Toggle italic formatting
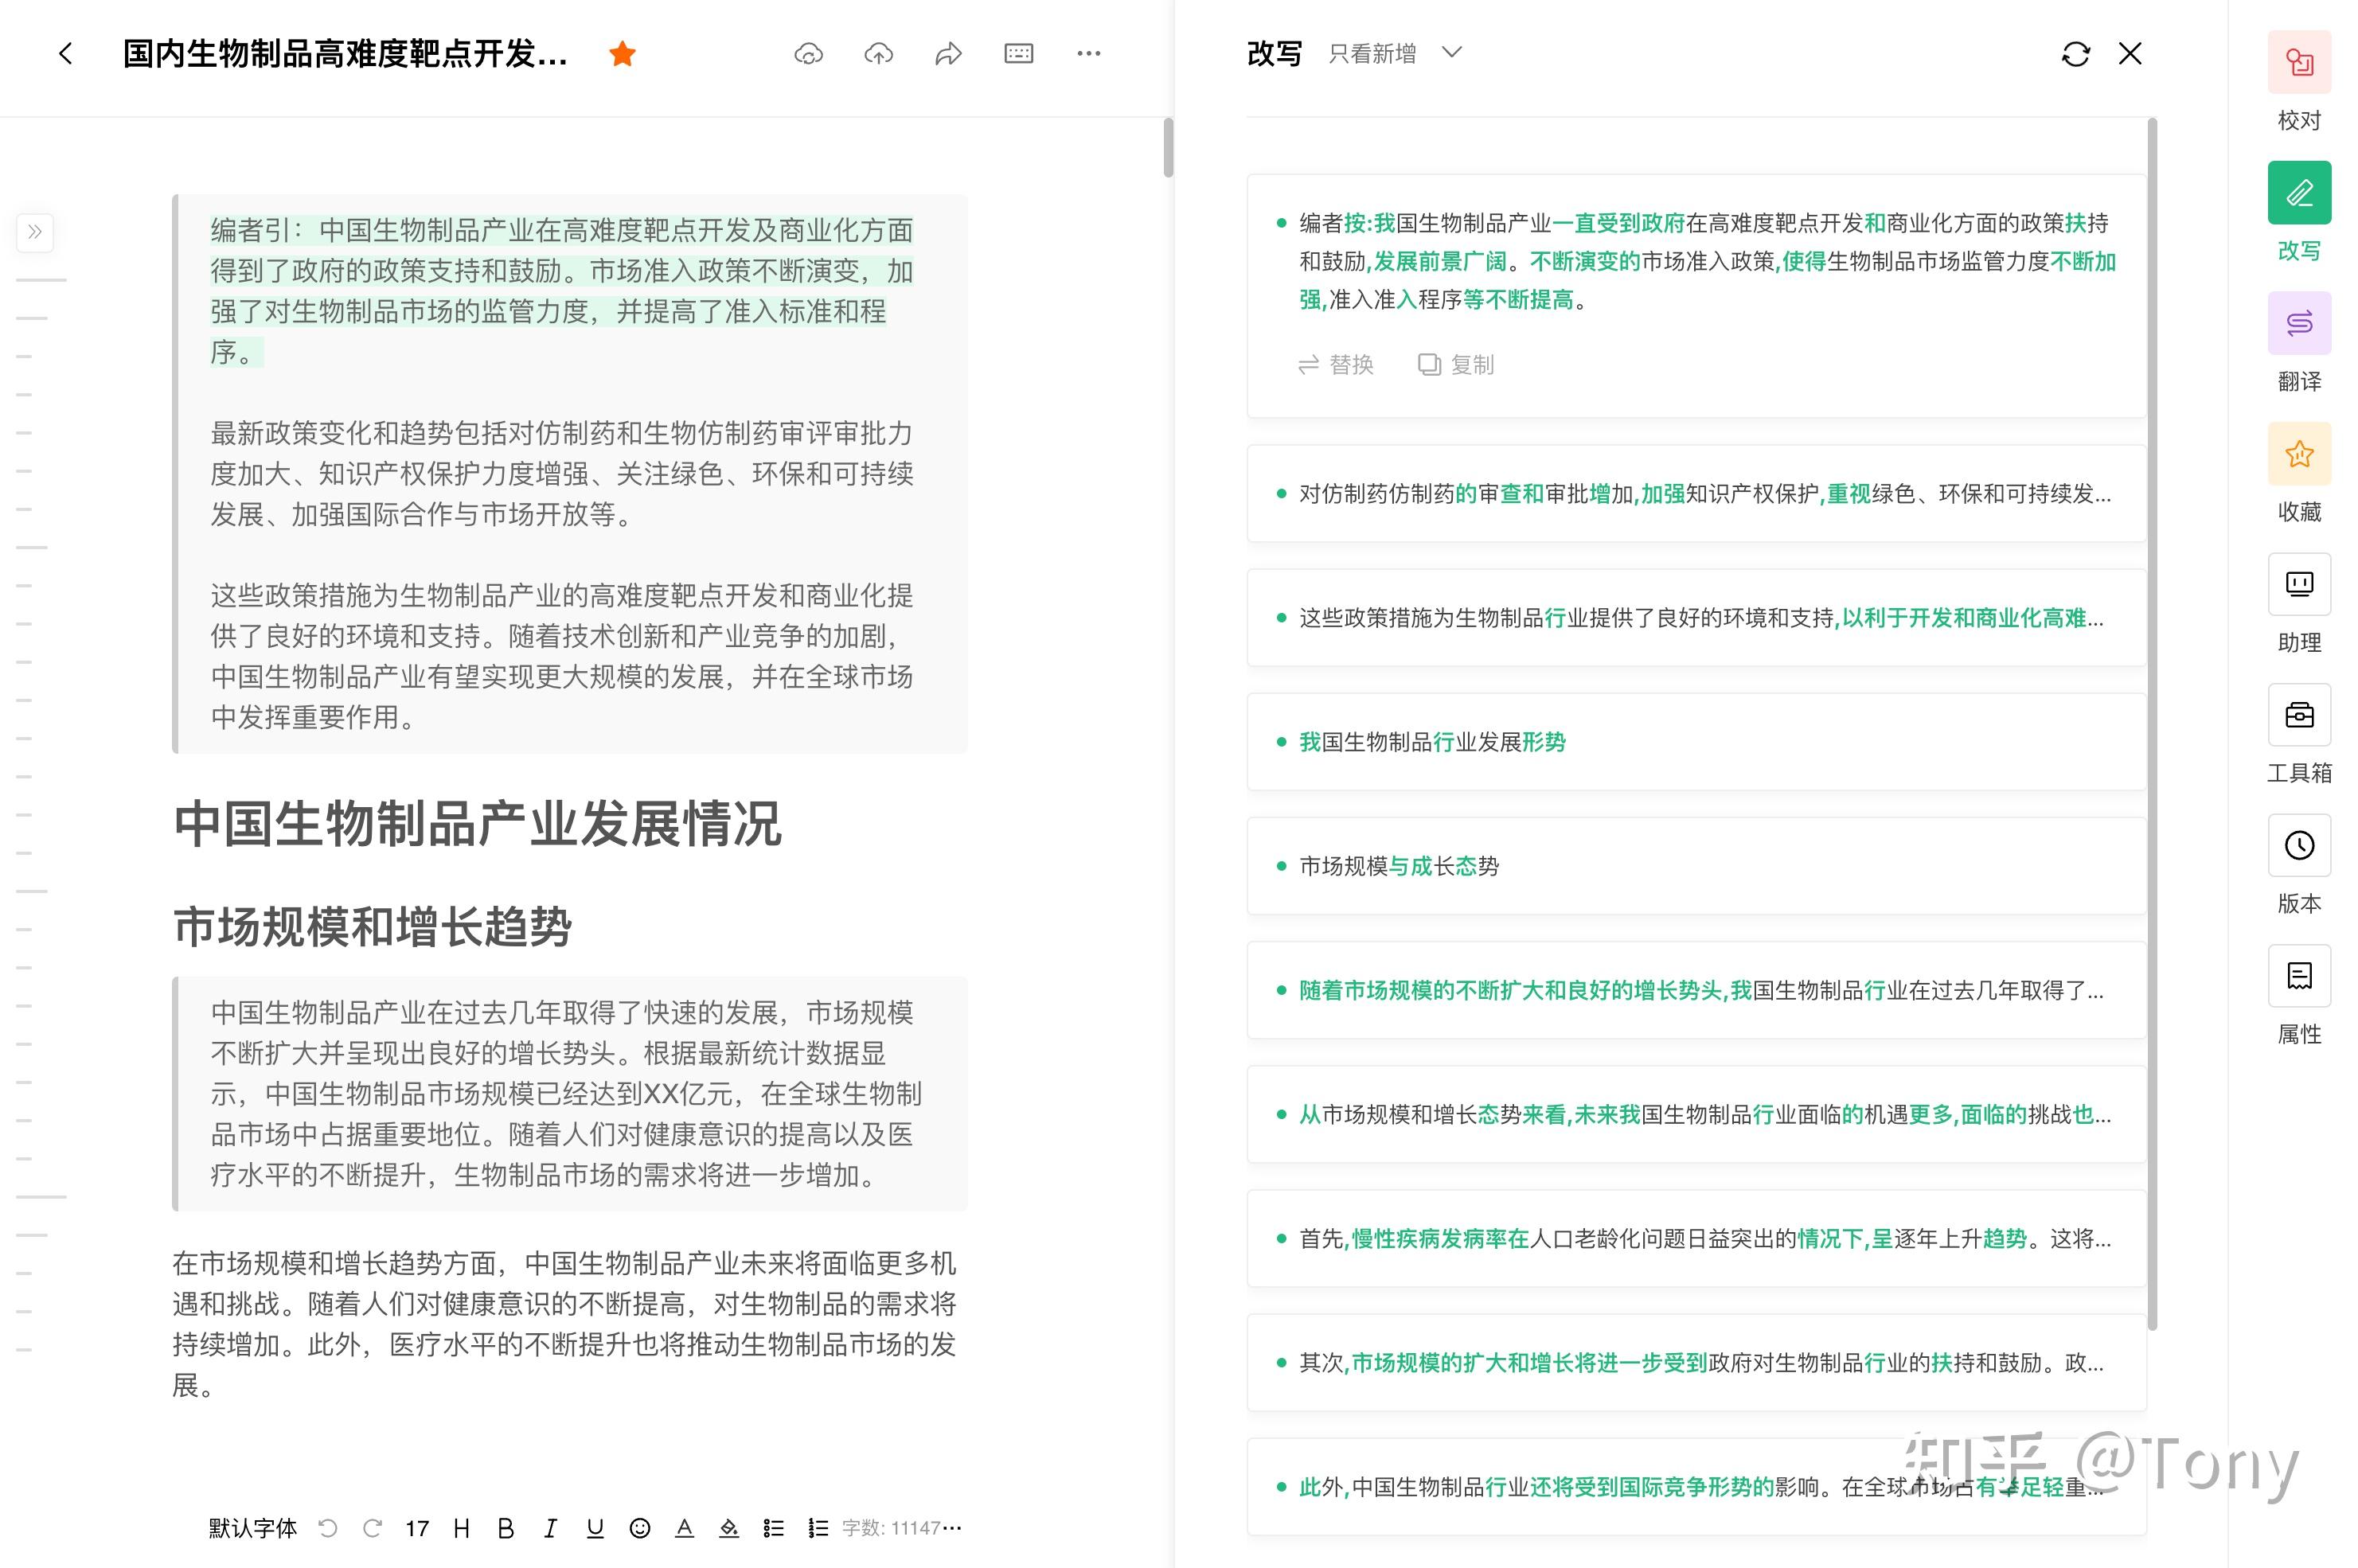 pyautogui.click(x=550, y=1528)
